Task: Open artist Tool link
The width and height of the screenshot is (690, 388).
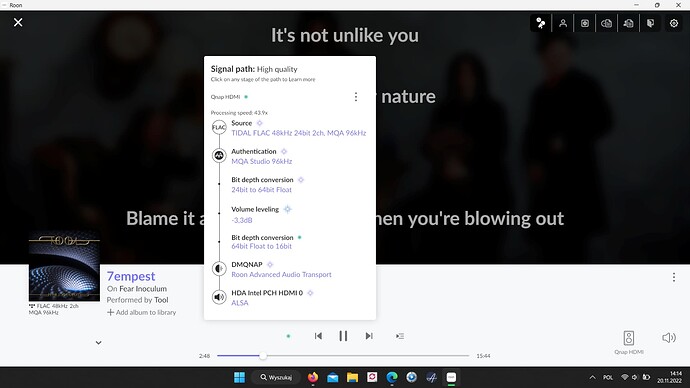Action: [161, 300]
